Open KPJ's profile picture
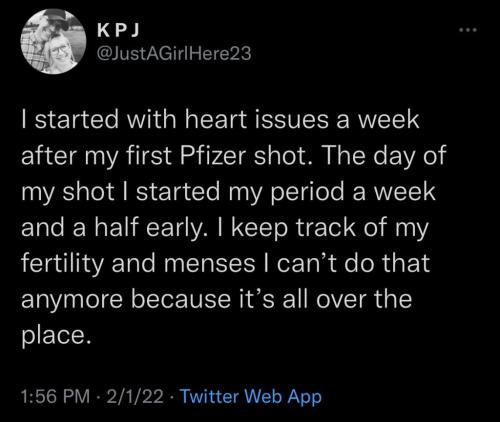Image resolution: width=500 pixels, height=422 pixels. (x=53, y=41)
